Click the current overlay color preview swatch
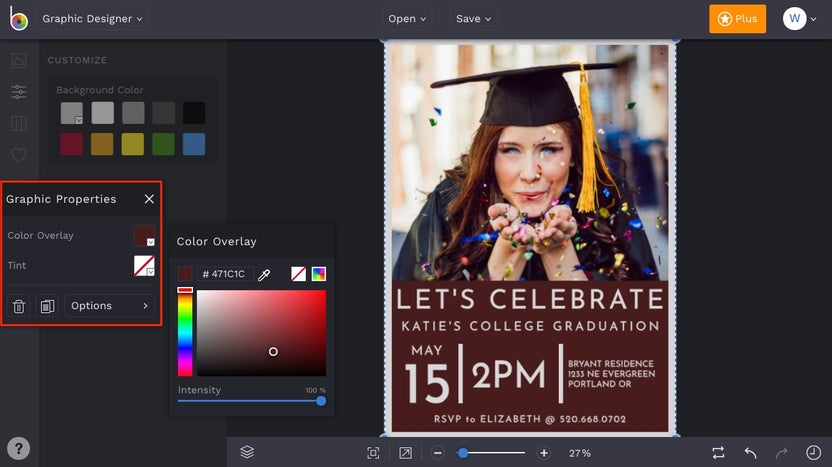Image resolution: width=832 pixels, height=467 pixels. (x=185, y=274)
